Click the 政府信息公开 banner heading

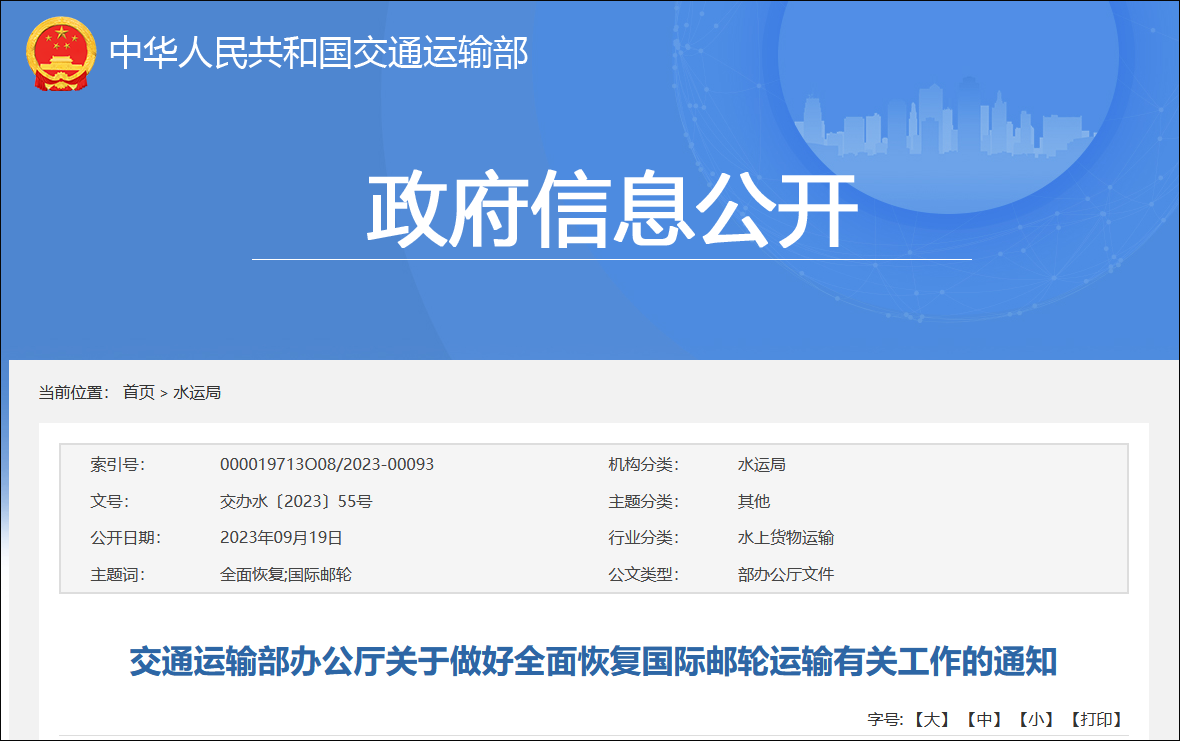612,209
